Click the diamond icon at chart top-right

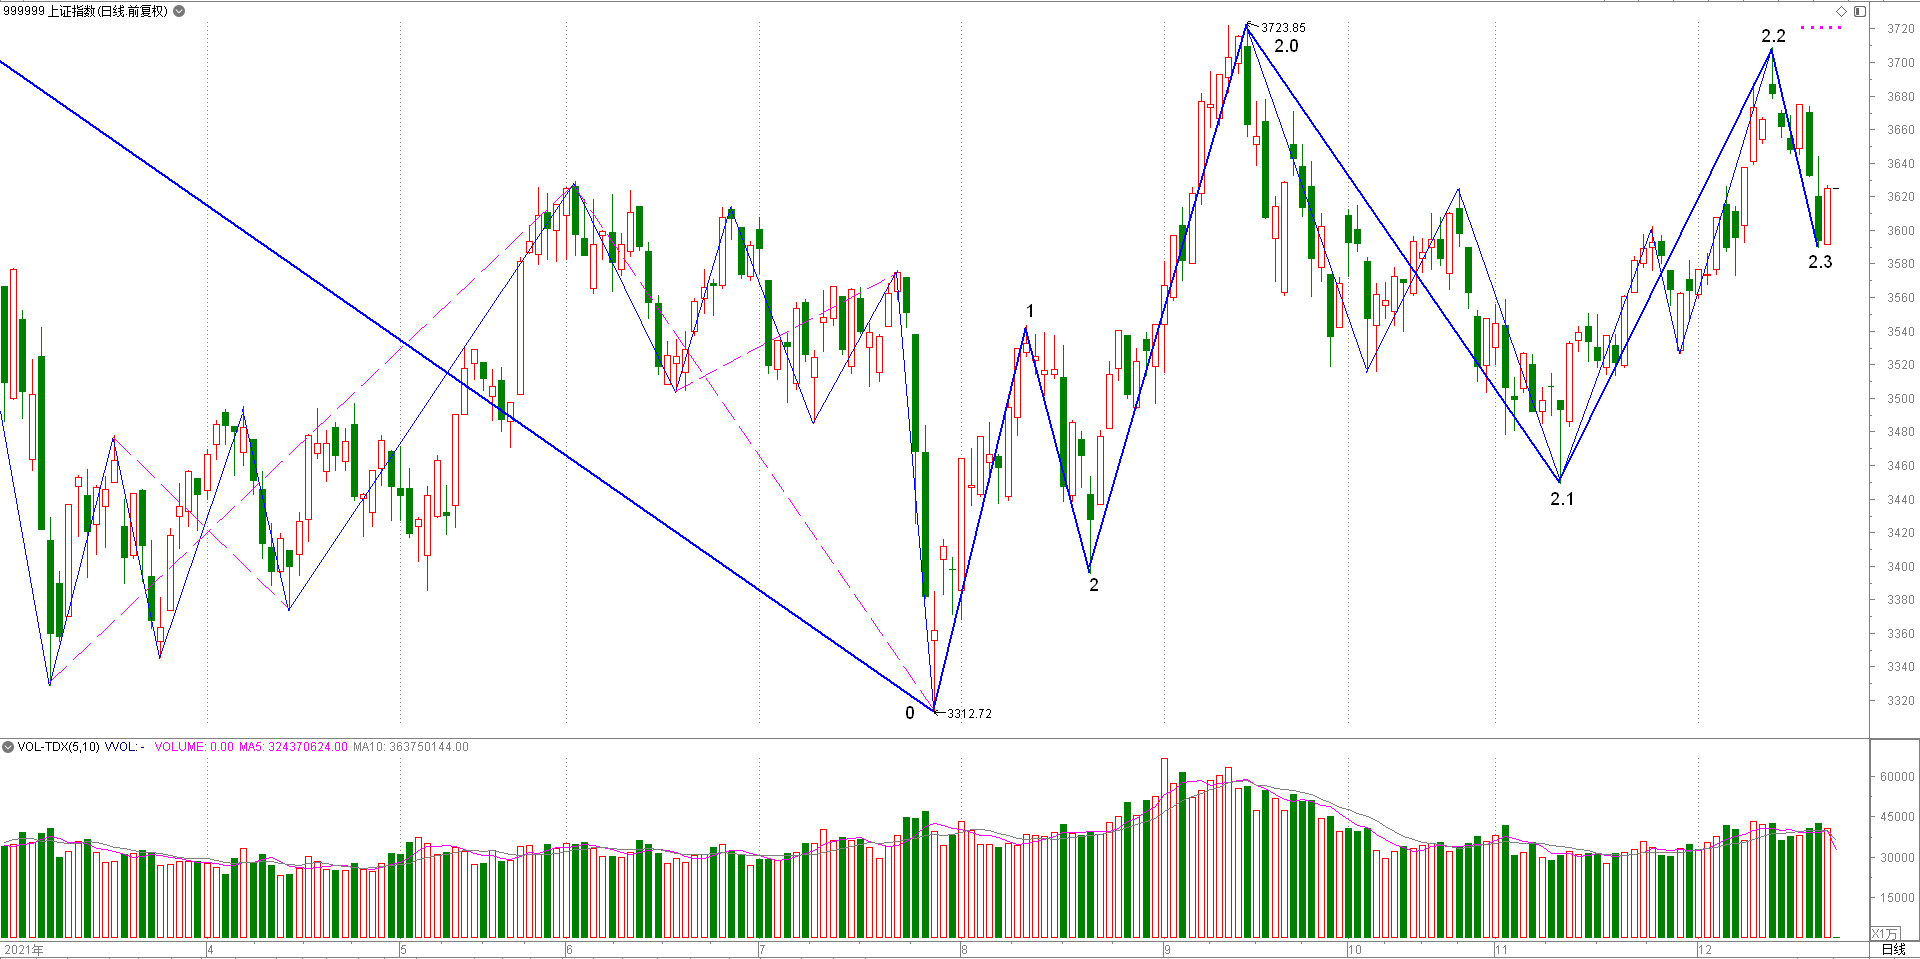[1841, 11]
